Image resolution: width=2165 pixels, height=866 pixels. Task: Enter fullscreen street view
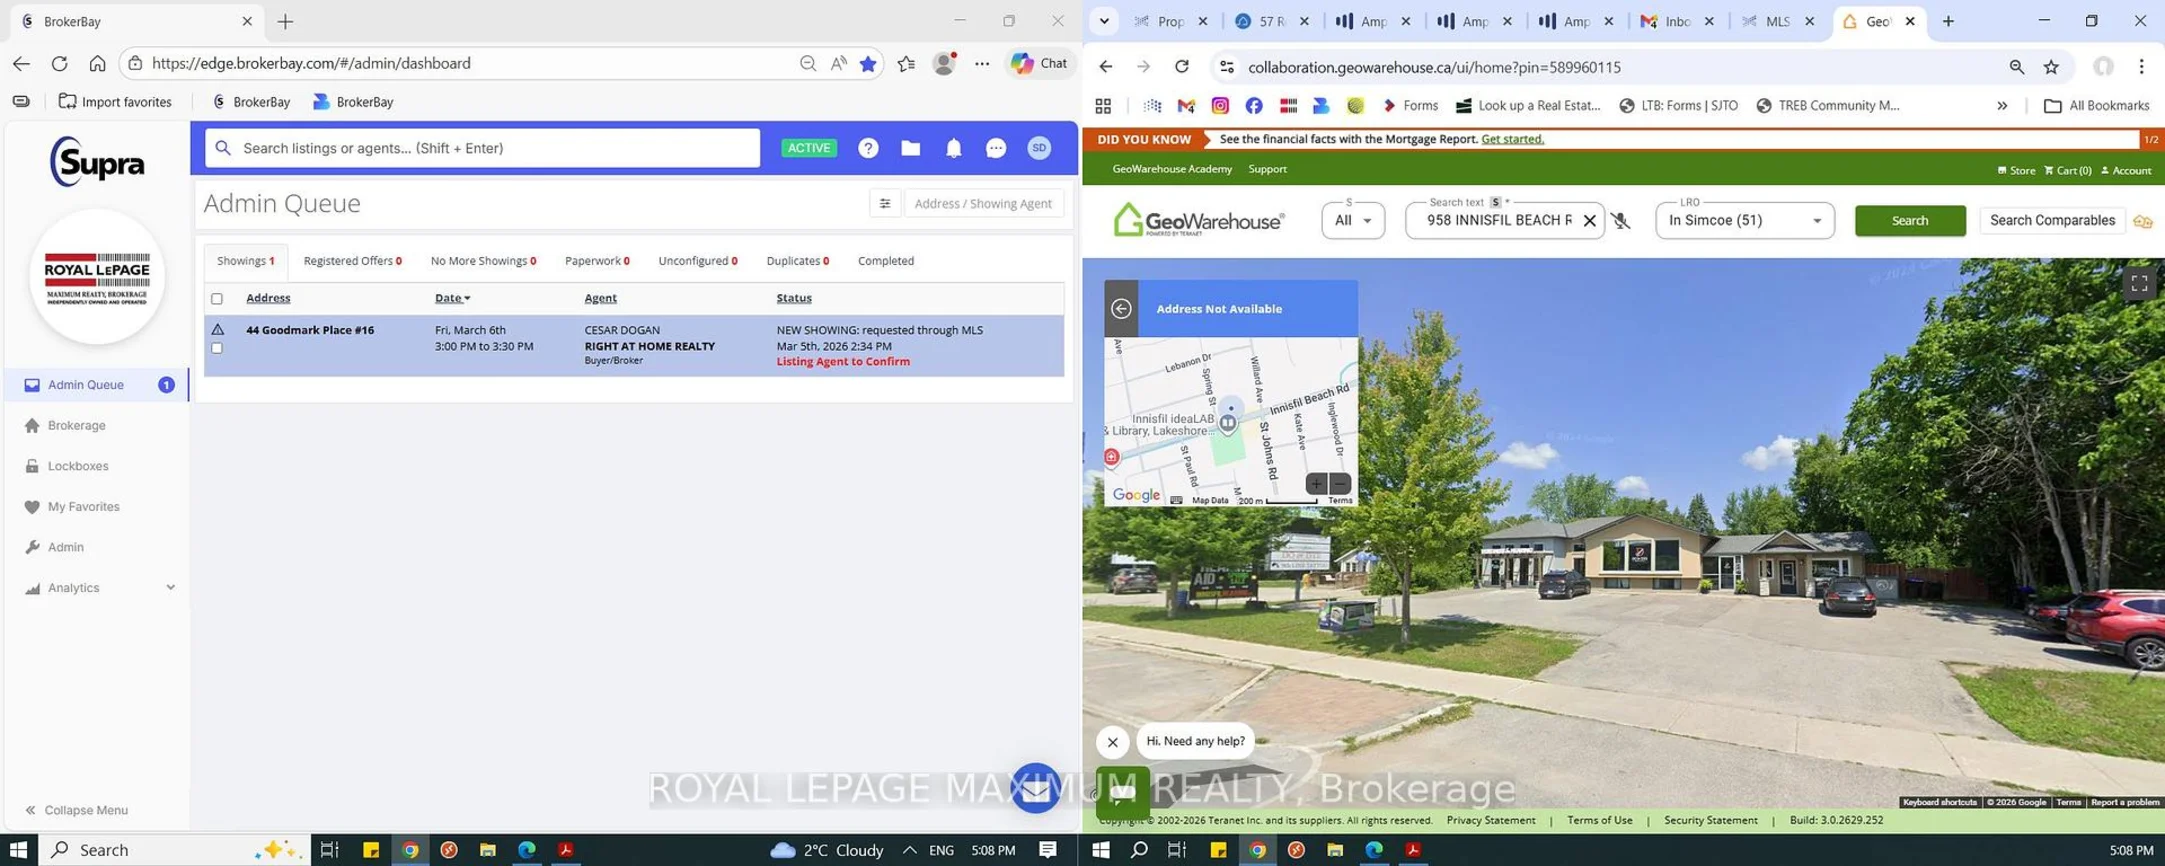(2138, 284)
